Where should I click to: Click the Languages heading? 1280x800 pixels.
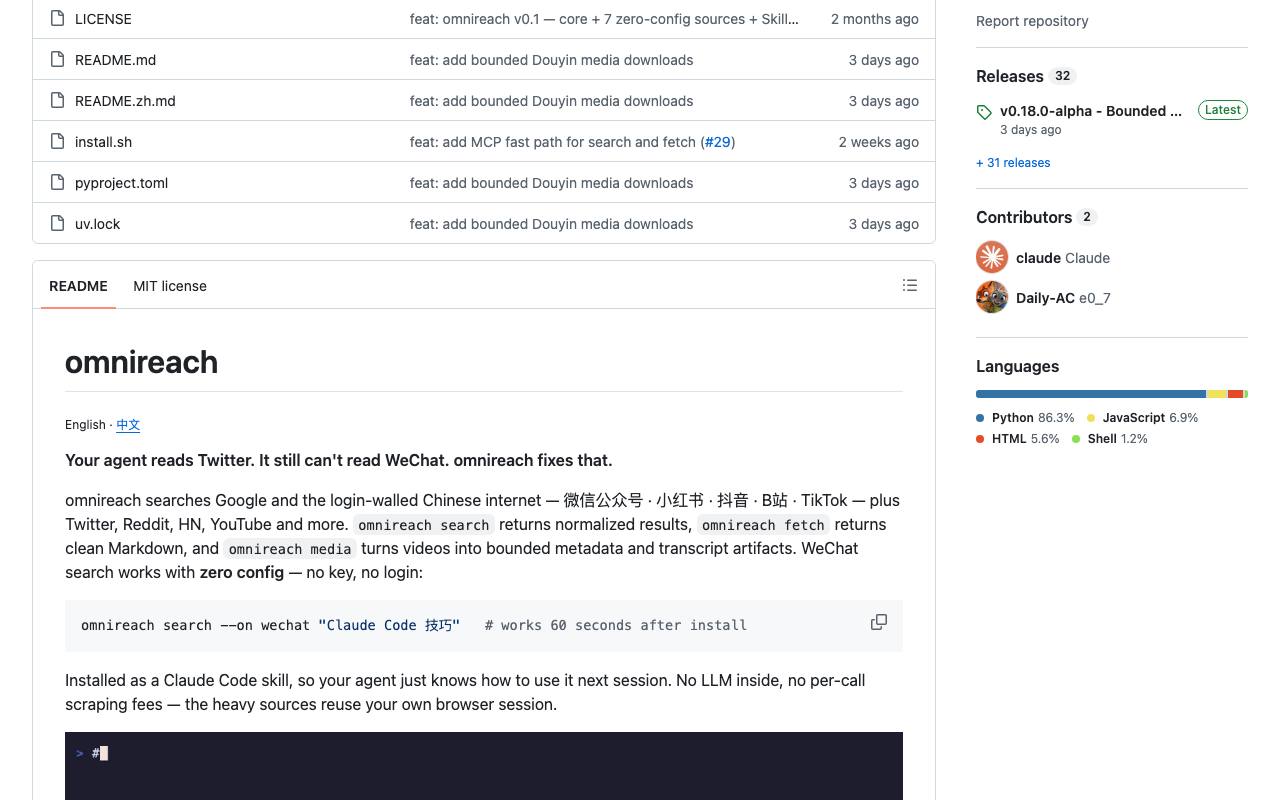[x=1017, y=366]
